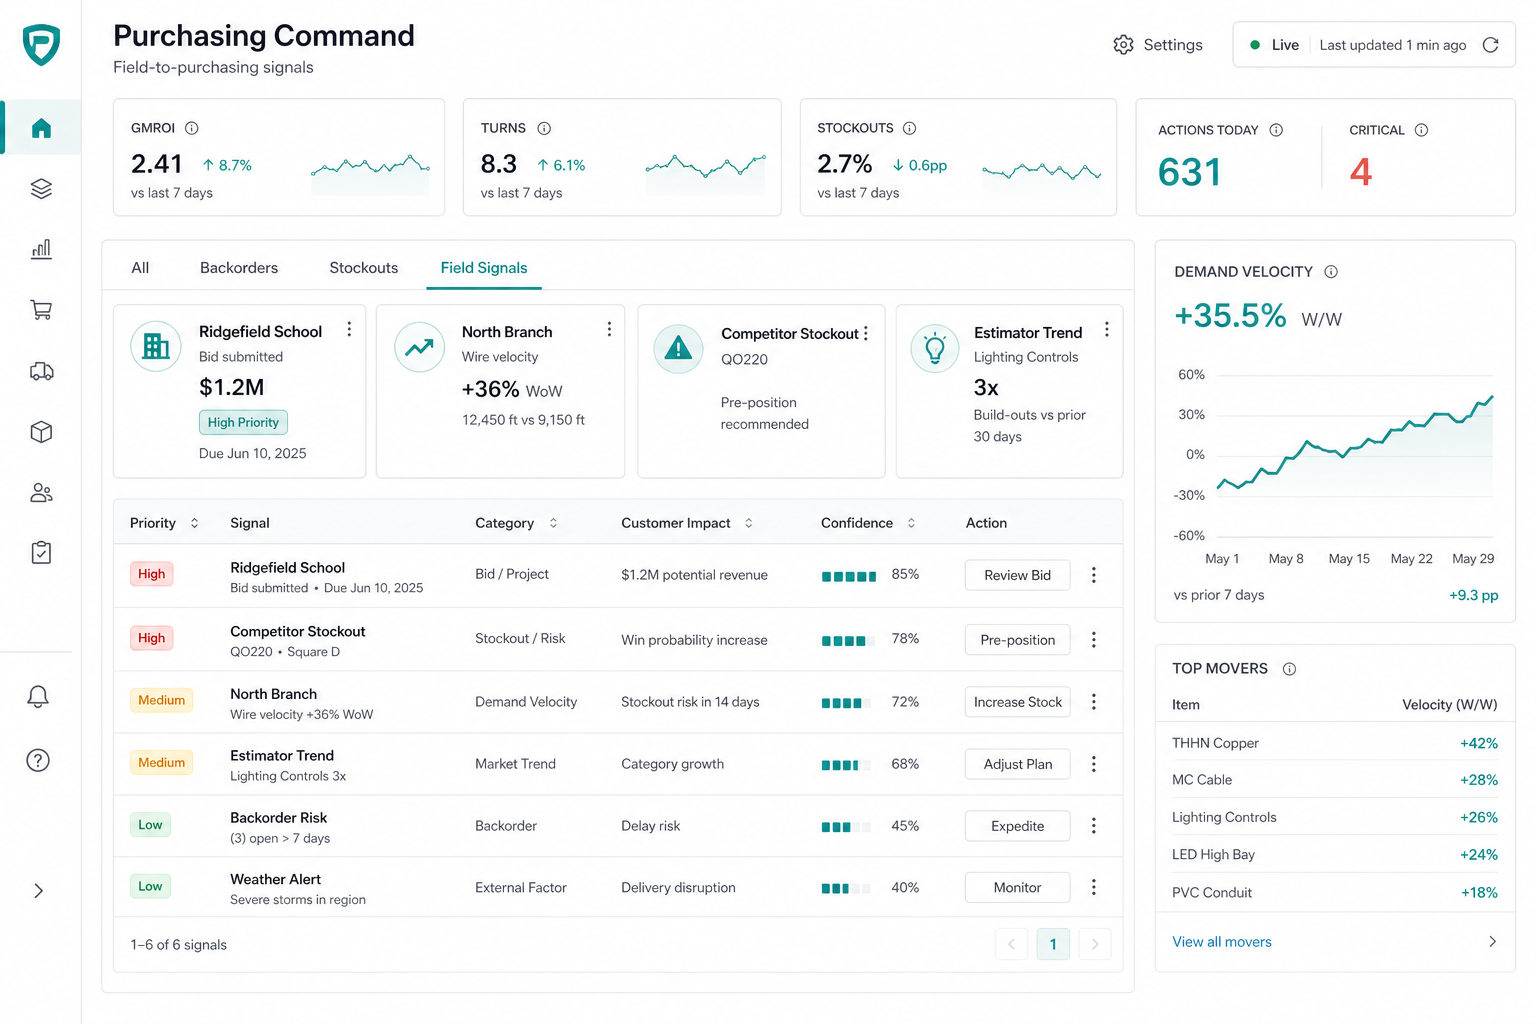
Task: Click the Purchasing Command shield logo
Action: (41, 45)
